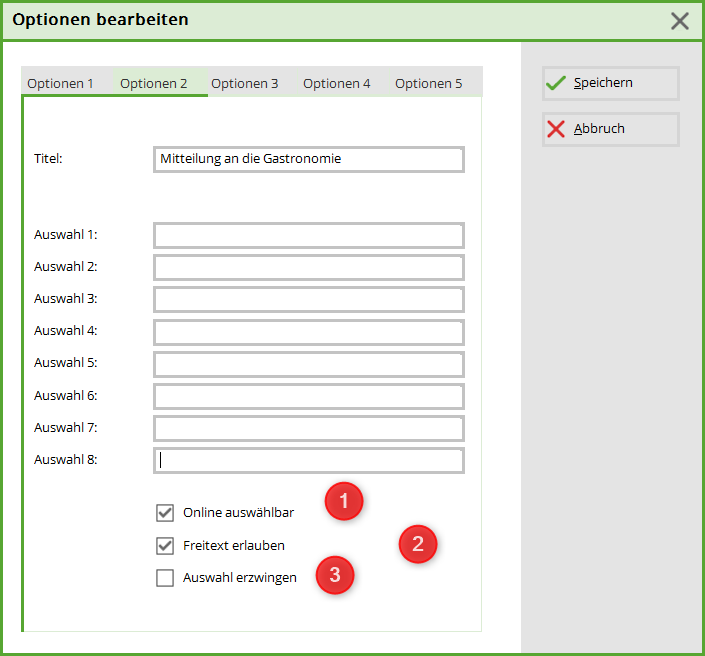Click red annotation marker number 1

coord(344,502)
